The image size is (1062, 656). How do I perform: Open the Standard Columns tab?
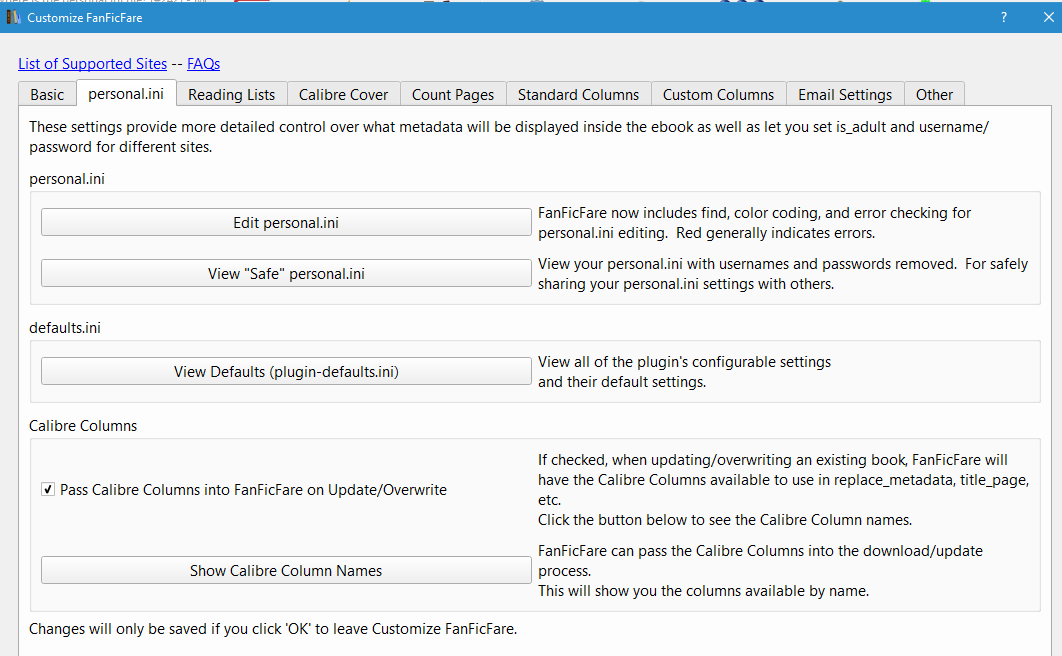pos(578,95)
